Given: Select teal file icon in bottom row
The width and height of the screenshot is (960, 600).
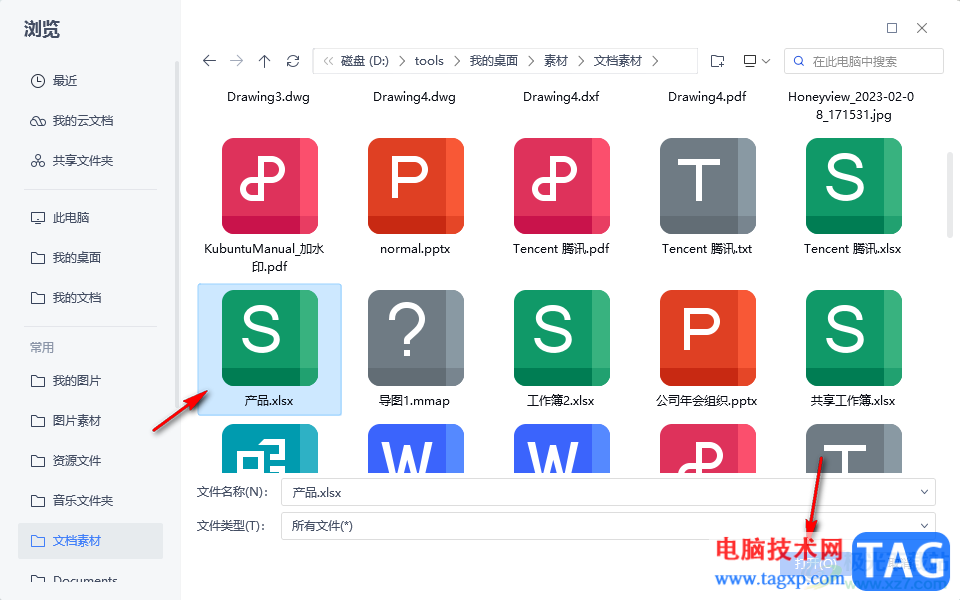Looking at the screenshot, I should 269,448.
